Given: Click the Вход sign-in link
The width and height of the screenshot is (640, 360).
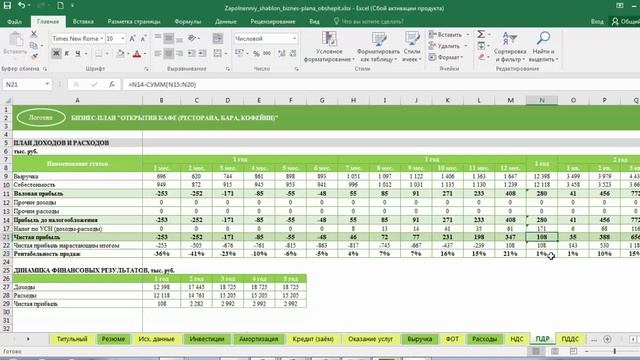Looking at the screenshot, I should 597,22.
